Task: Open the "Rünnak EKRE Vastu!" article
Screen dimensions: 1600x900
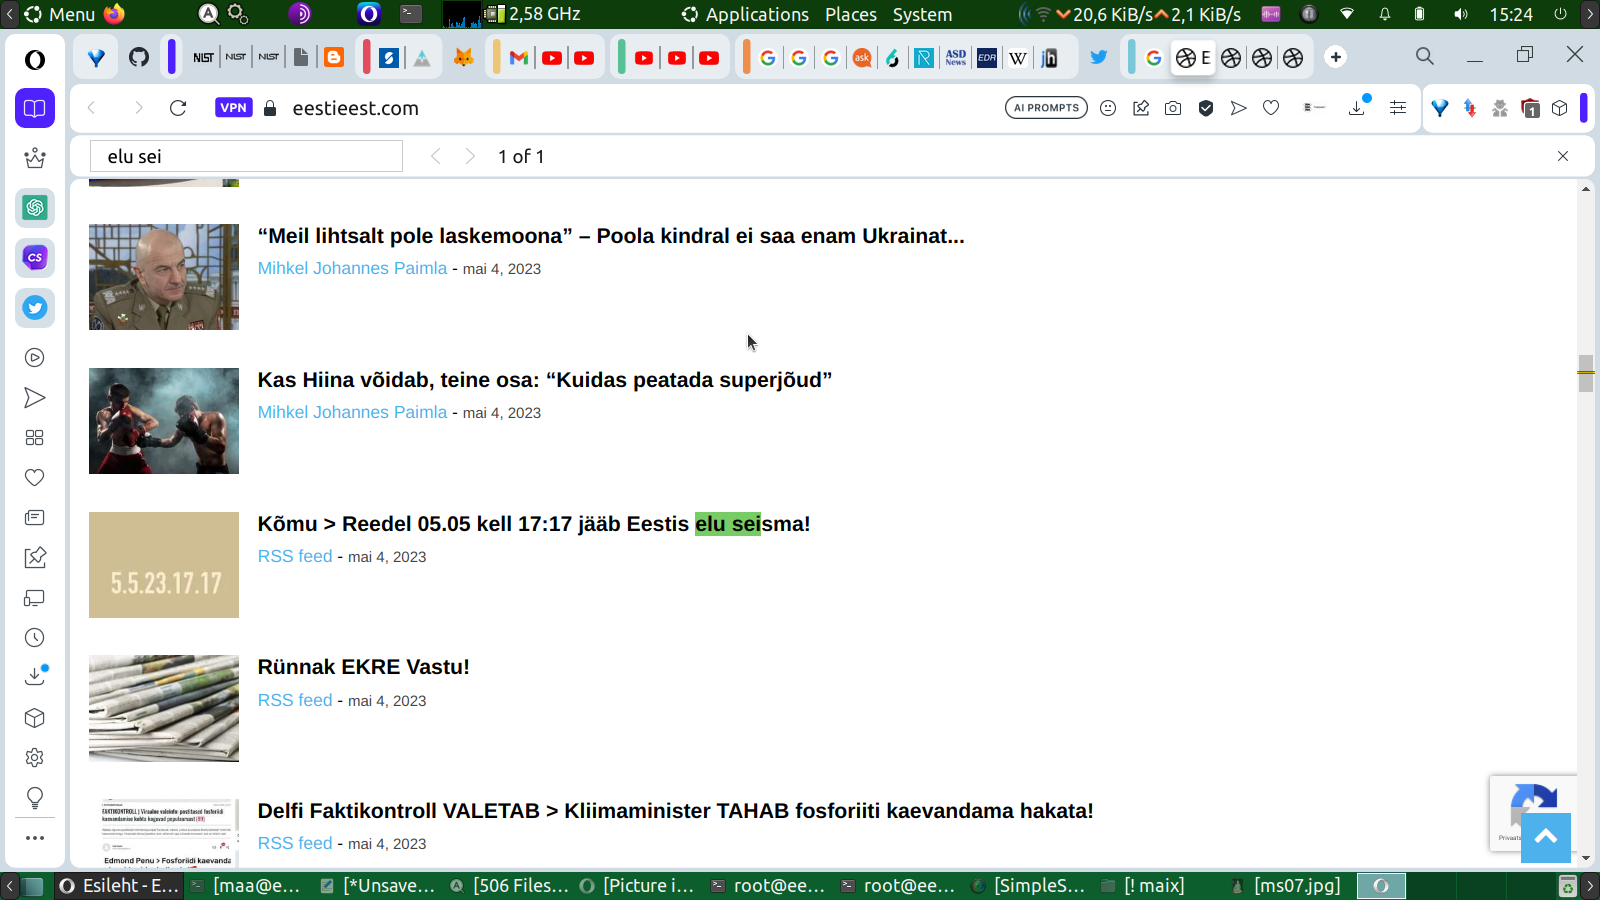Action: [364, 667]
